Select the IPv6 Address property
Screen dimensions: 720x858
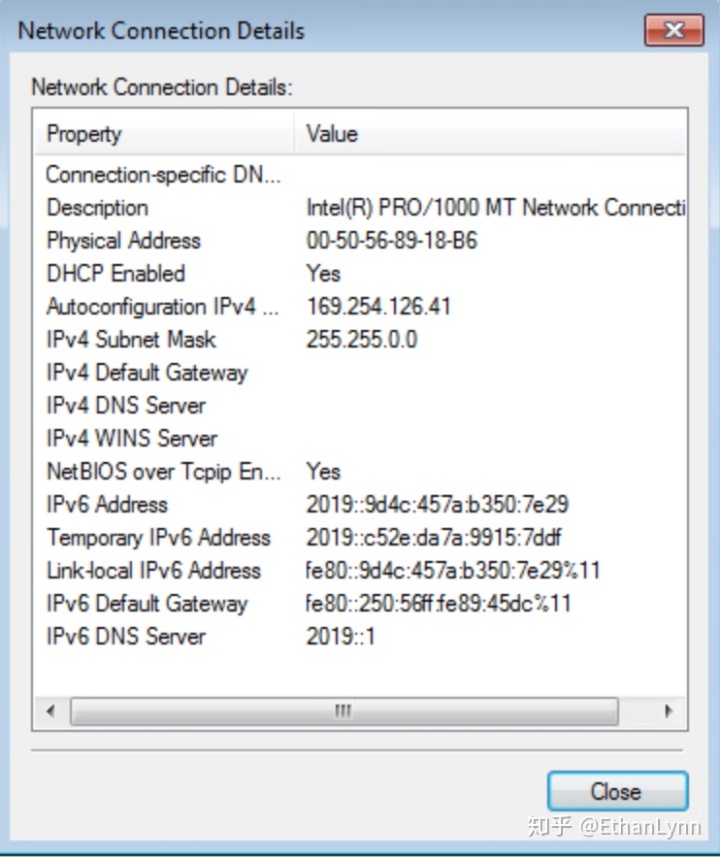107,505
